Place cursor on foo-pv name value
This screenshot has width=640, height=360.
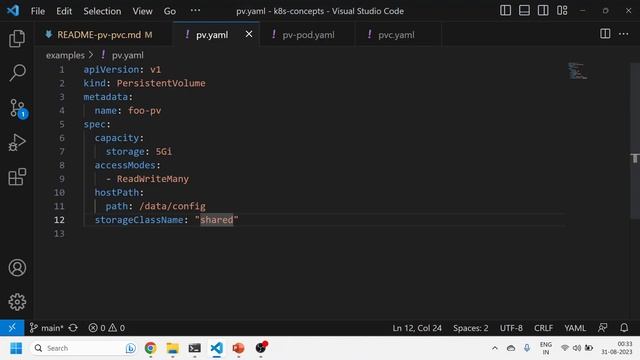pyautogui.click(x=144, y=111)
